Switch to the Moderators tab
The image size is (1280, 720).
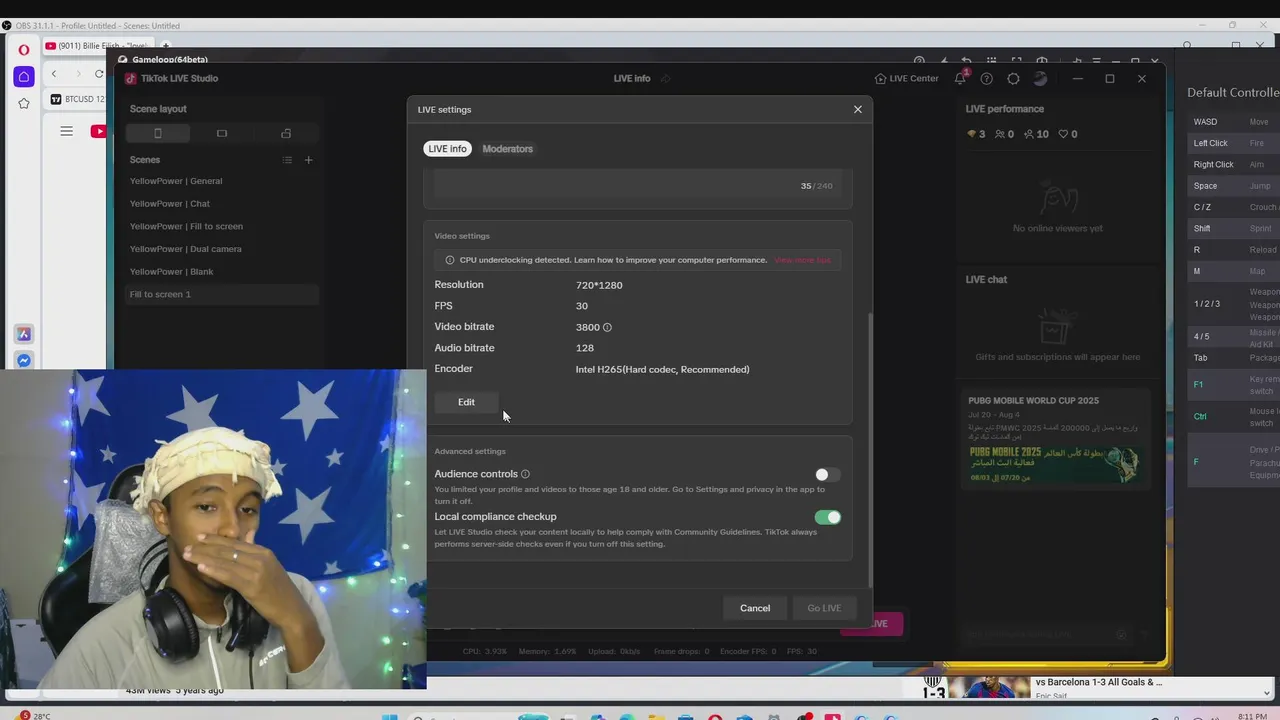click(x=507, y=149)
